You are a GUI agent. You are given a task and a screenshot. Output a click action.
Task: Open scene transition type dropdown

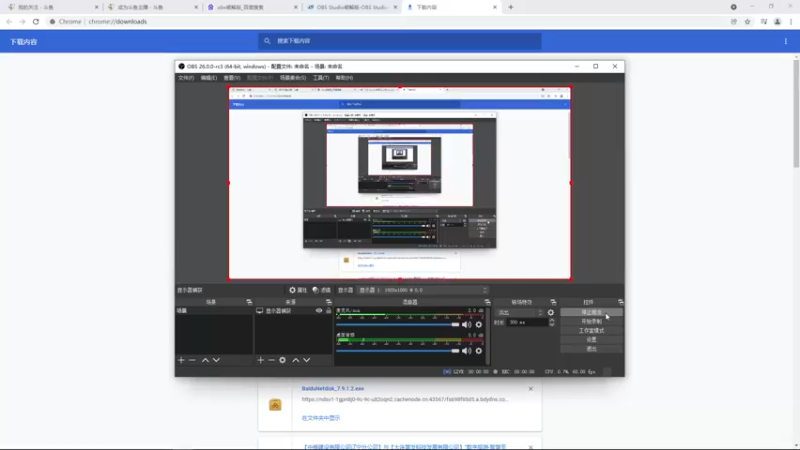tap(519, 312)
